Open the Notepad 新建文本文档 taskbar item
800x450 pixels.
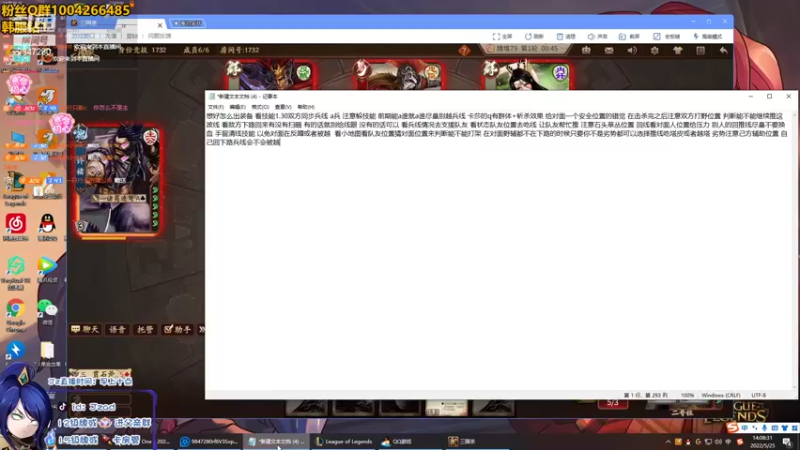point(276,441)
